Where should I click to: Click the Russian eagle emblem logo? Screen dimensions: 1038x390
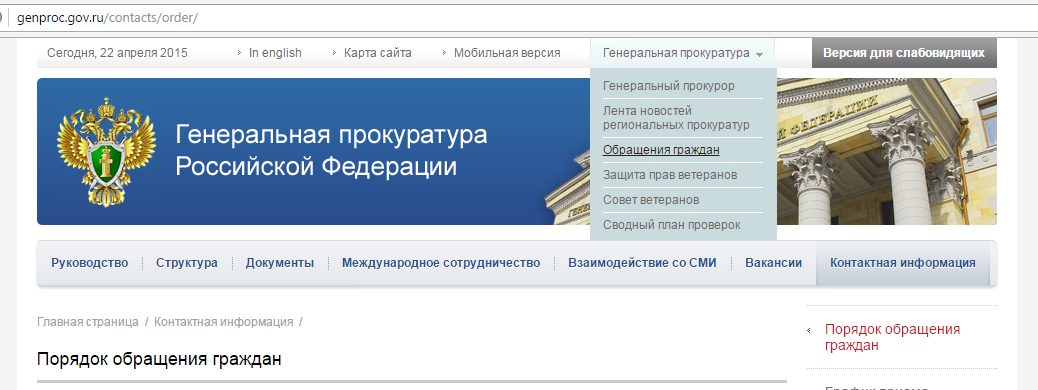click(106, 152)
